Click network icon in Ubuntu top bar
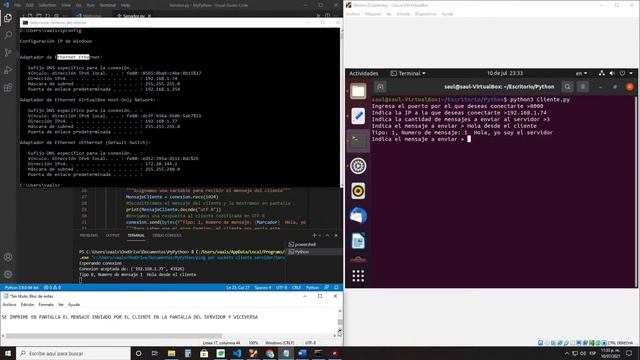The width and height of the screenshot is (640, 360). coord(602,73)
